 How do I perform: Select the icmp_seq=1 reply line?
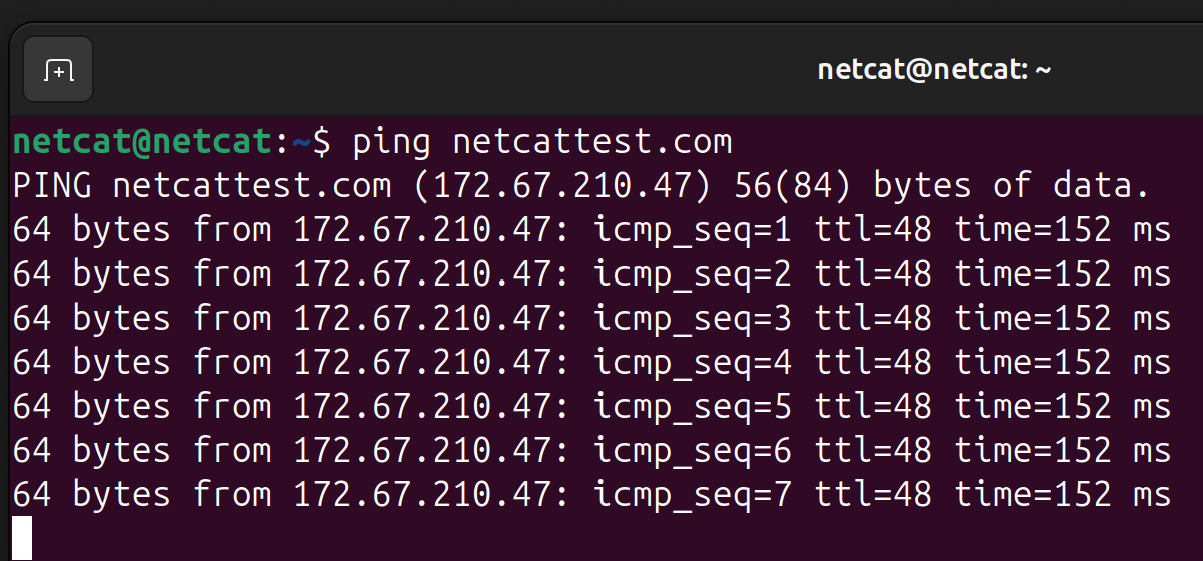point(592,230)
